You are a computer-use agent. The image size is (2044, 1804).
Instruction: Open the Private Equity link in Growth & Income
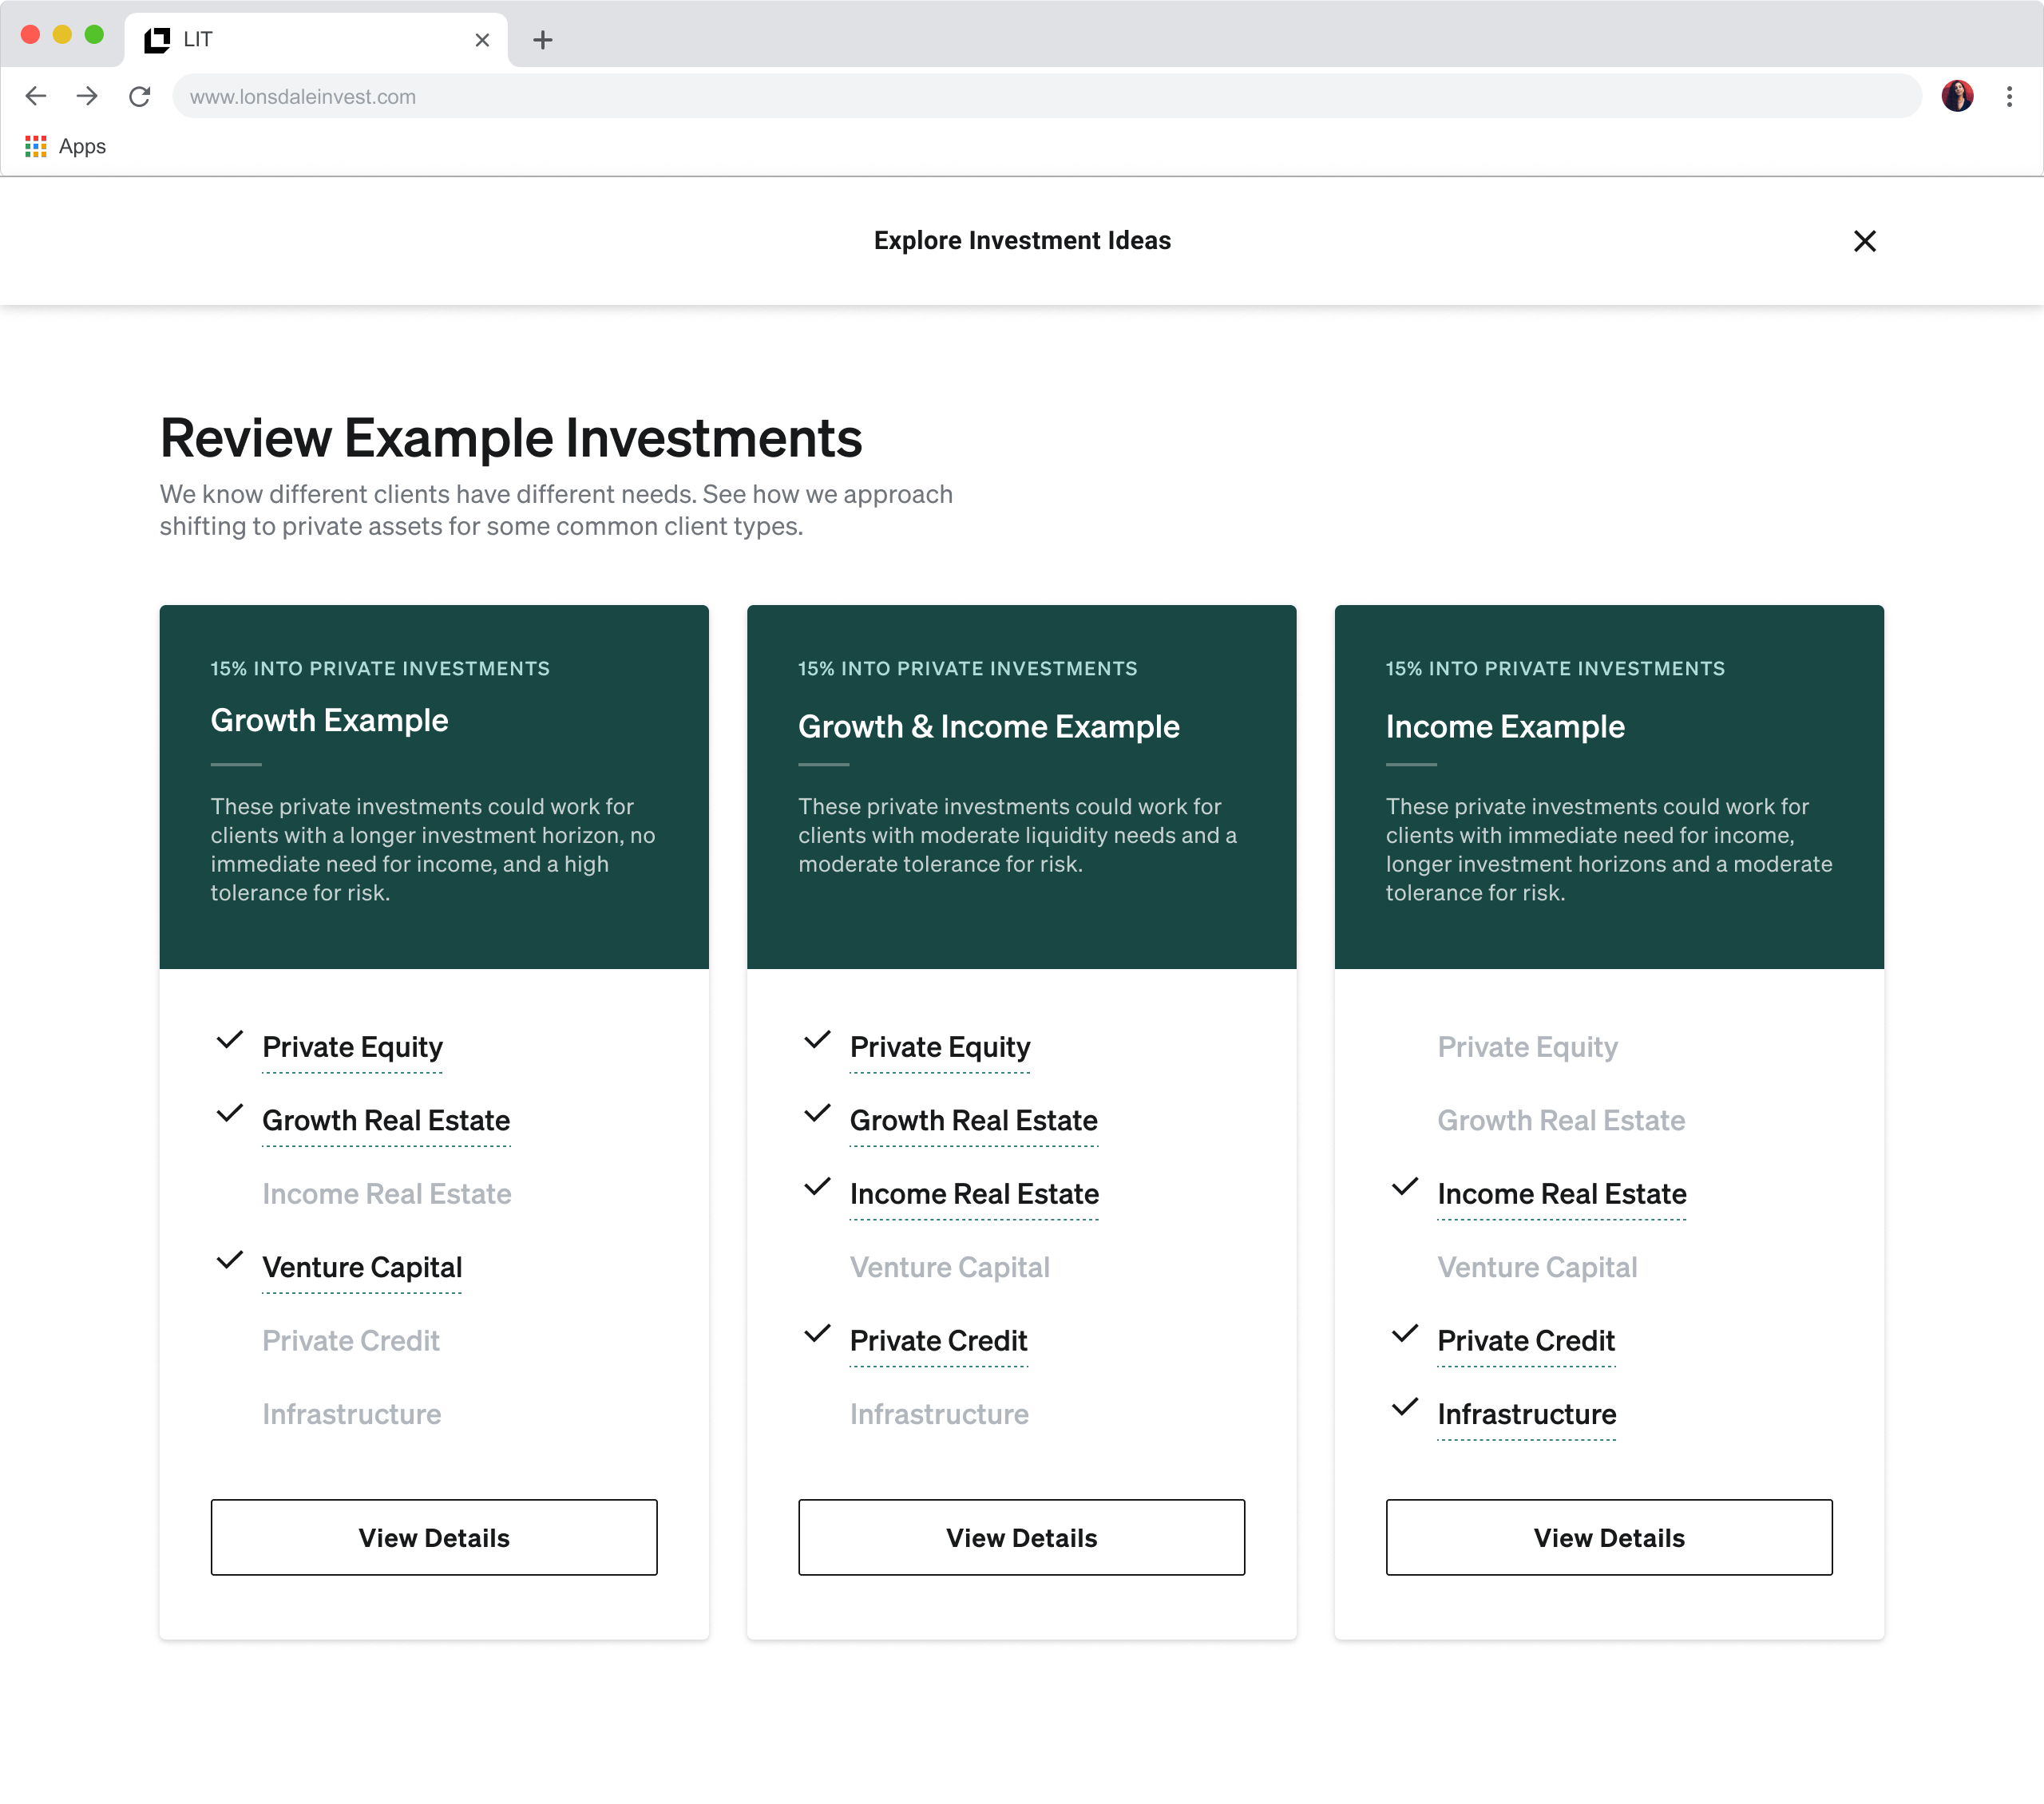939,1046
